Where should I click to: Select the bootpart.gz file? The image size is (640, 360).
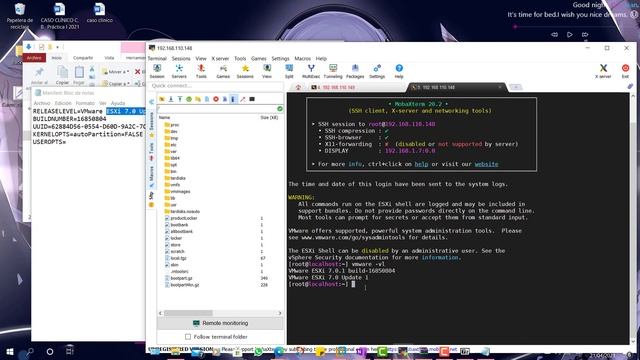click(x=178, y=278)
